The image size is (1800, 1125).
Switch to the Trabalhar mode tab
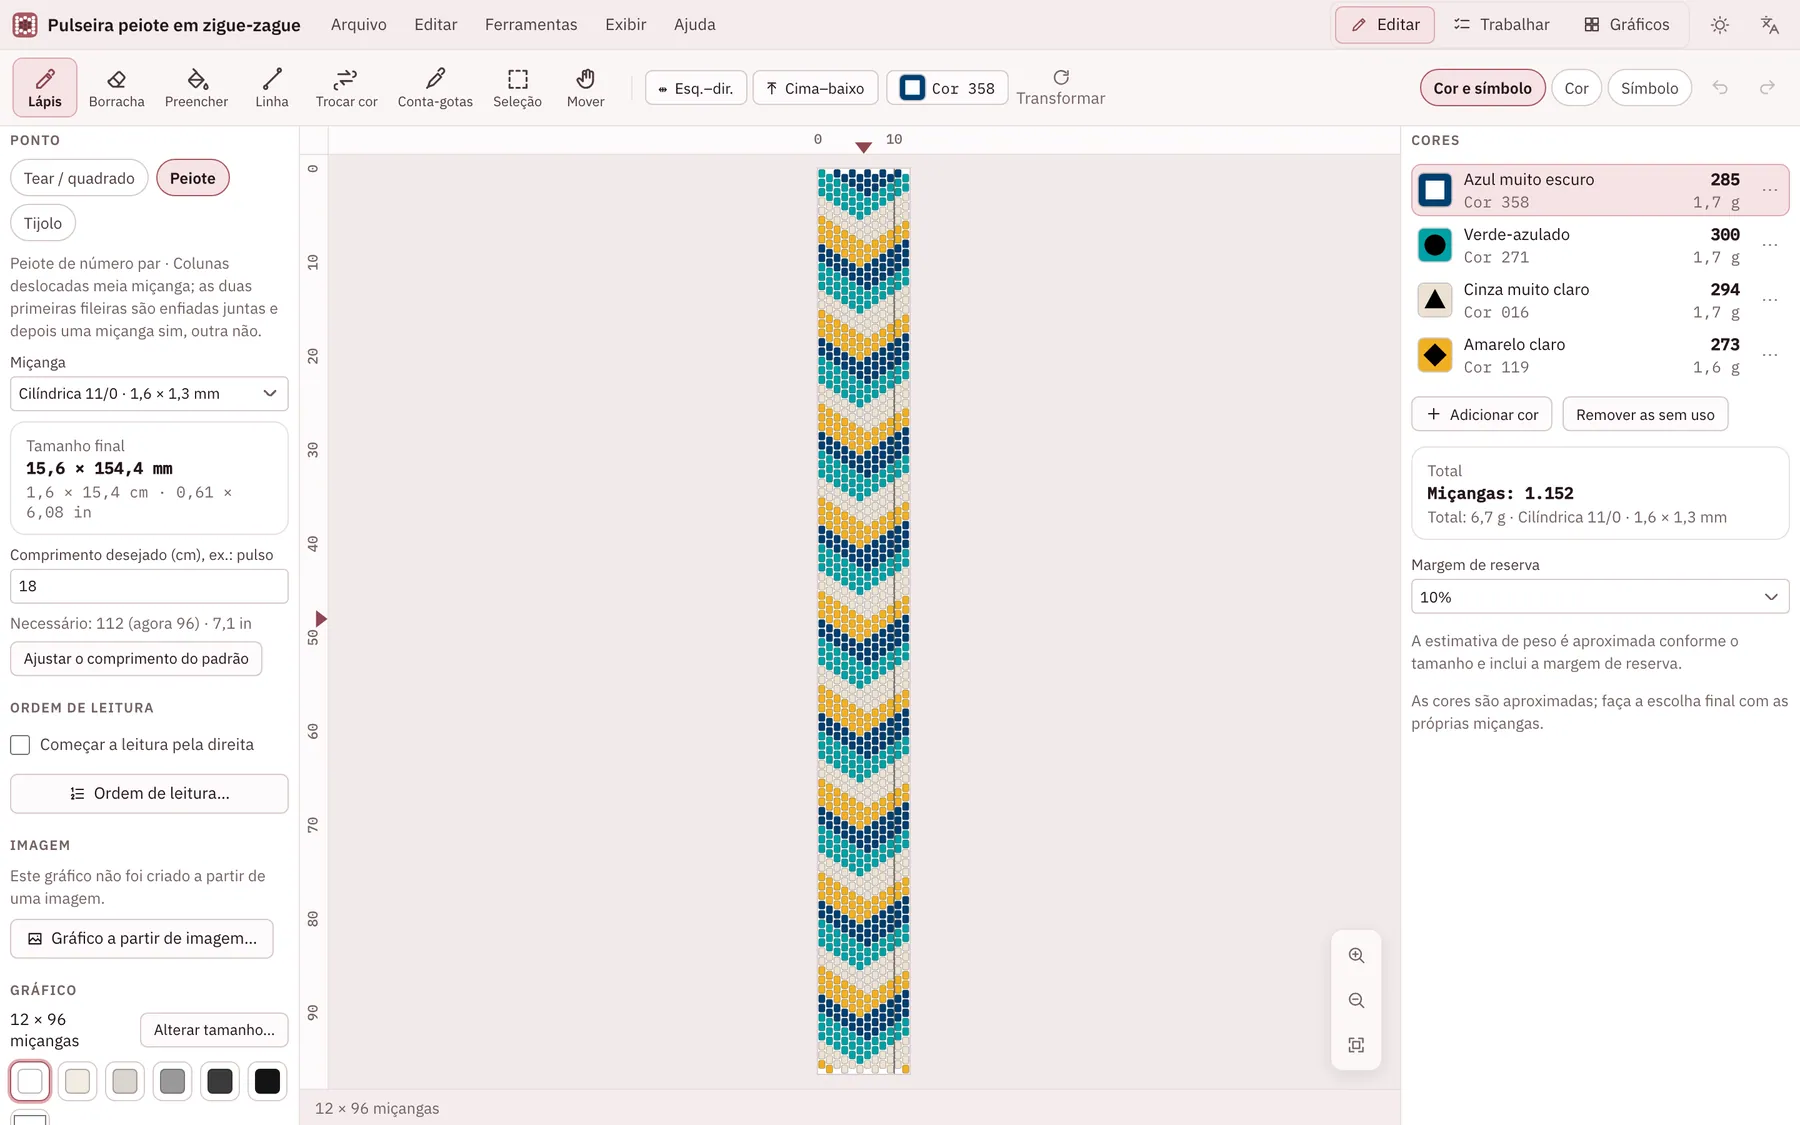click(1501, 25)
